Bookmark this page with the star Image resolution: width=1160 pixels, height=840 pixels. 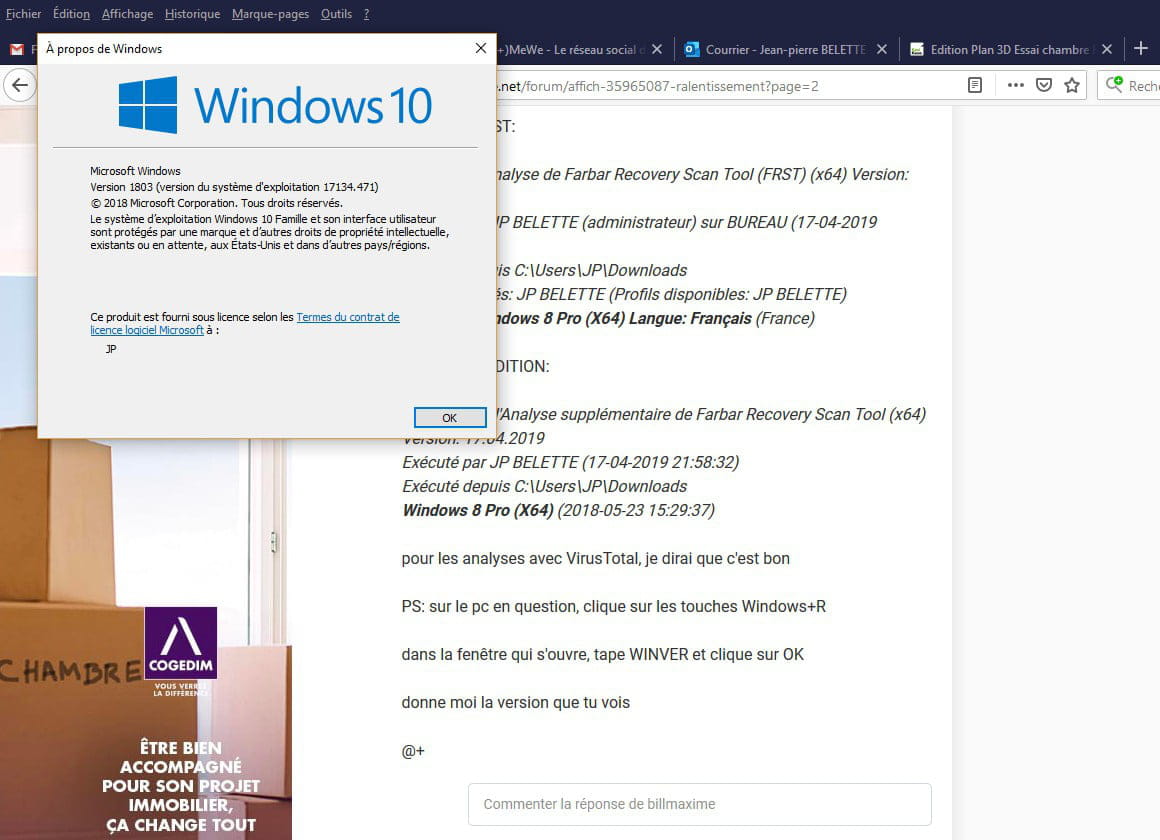pos(1072,85)
